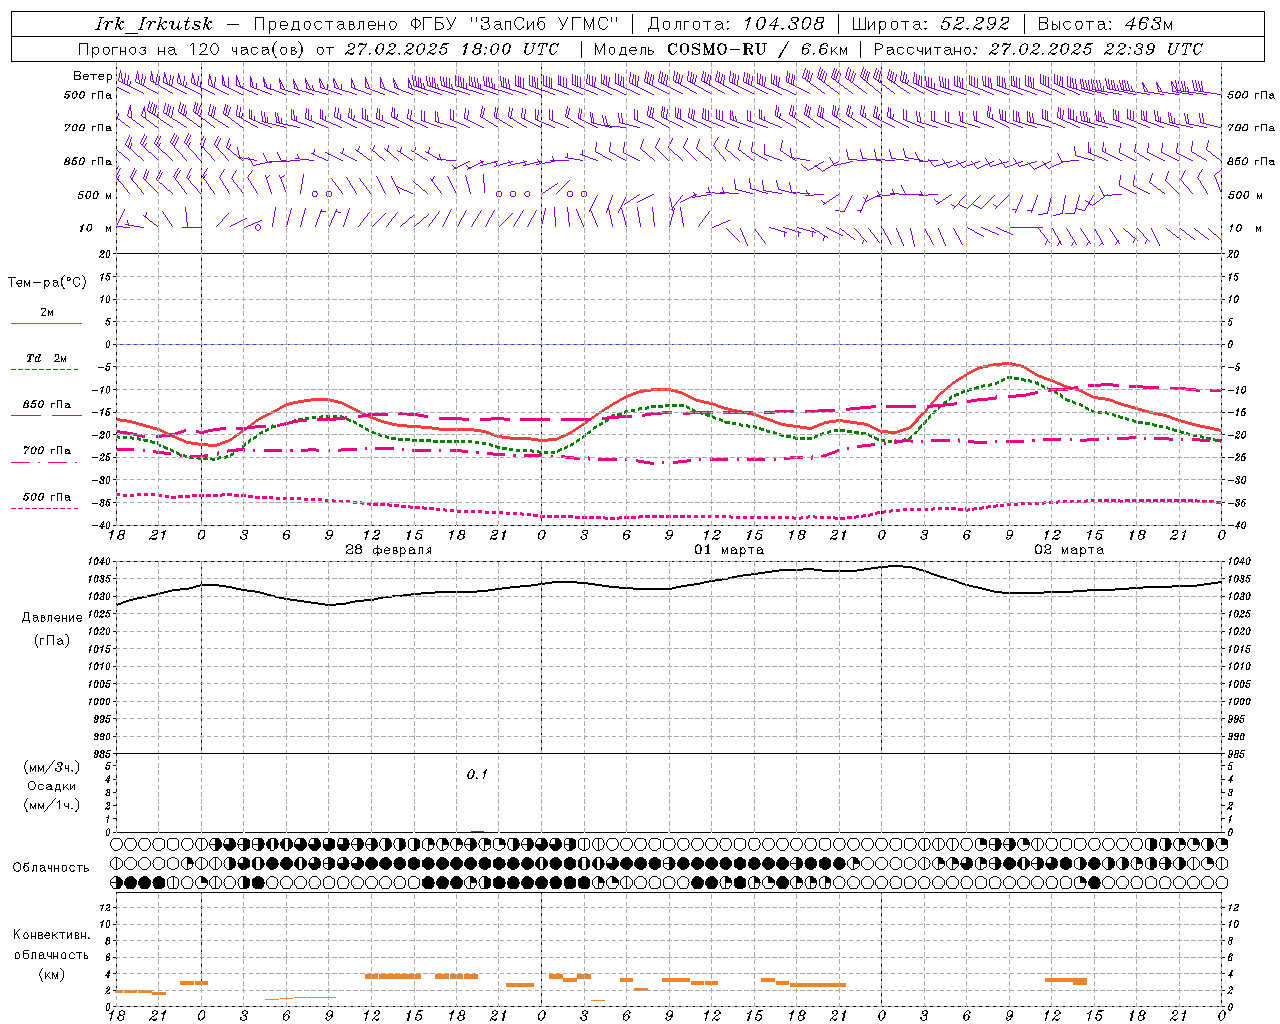Click the '01 марта' date label
This screenshot has height=1024, width=1280.
click(729, 550)
